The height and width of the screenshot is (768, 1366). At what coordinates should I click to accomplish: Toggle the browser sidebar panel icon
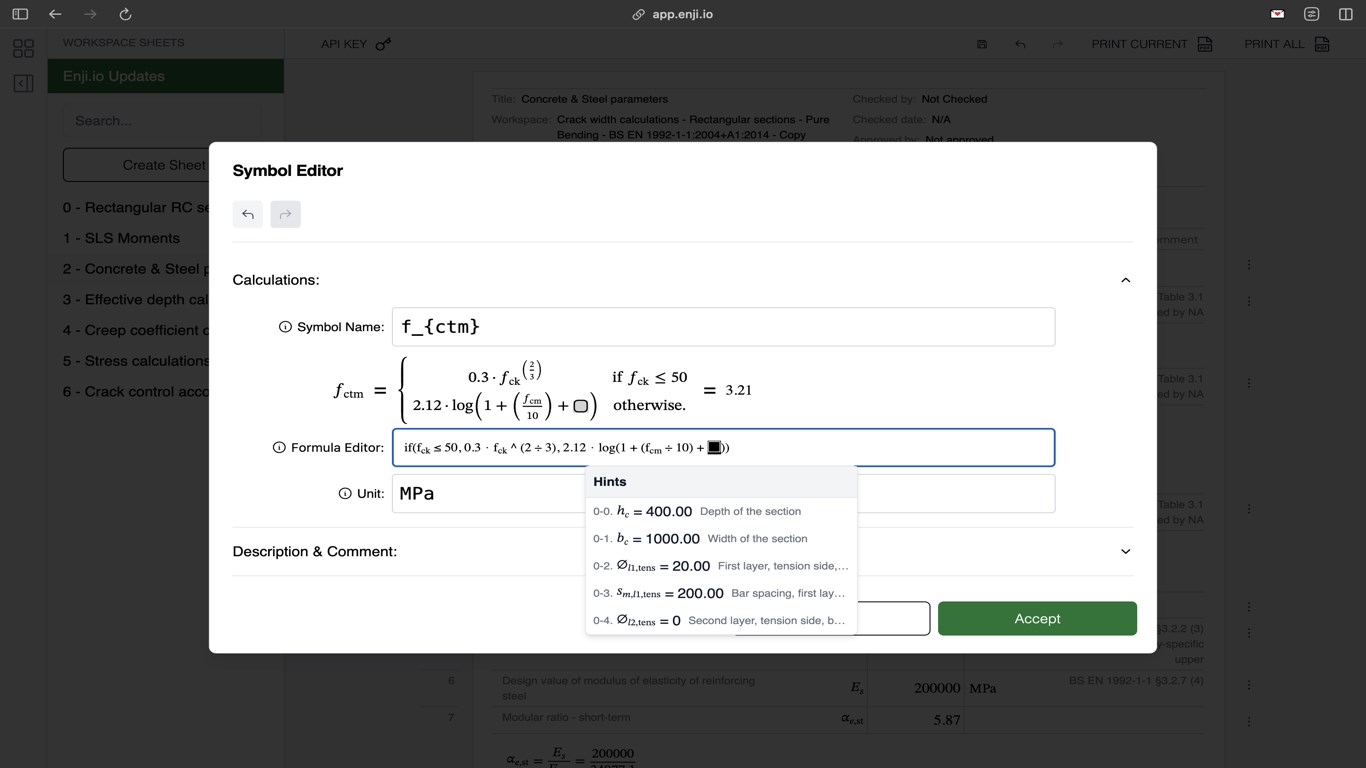pyautogui.click(x=20, y=14)
